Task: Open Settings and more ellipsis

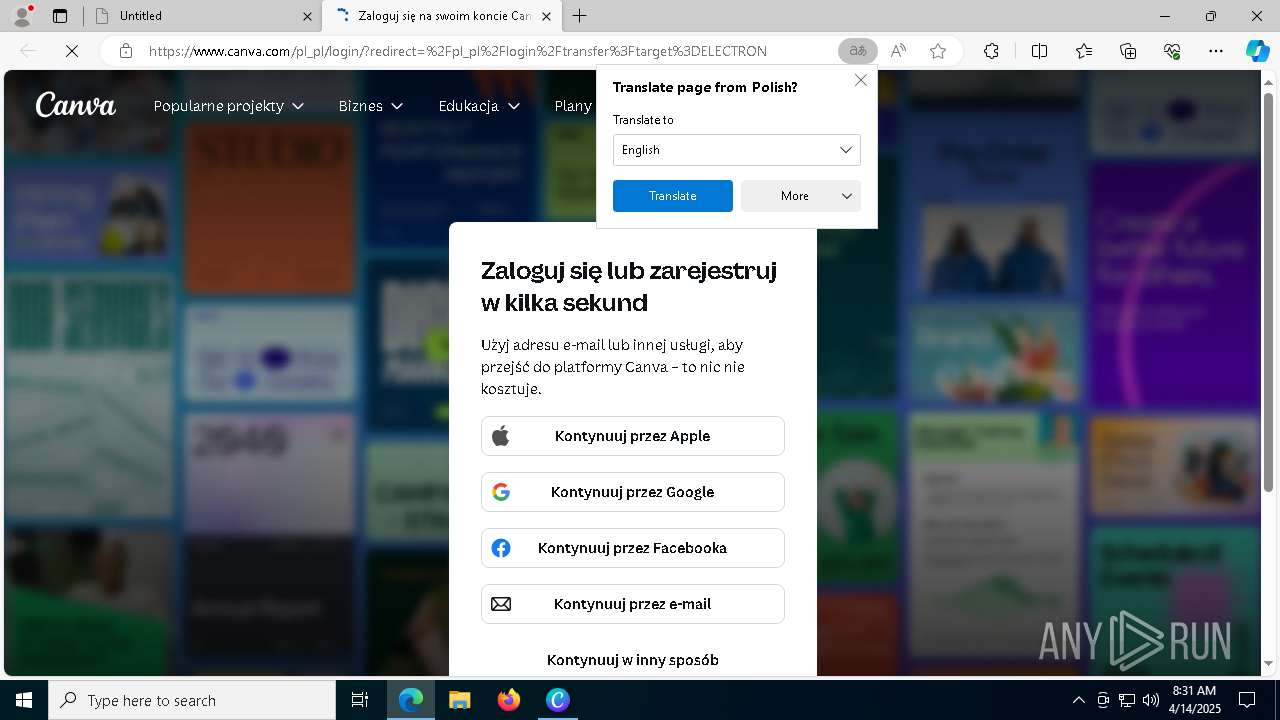Action: (x=1216, y=51)
